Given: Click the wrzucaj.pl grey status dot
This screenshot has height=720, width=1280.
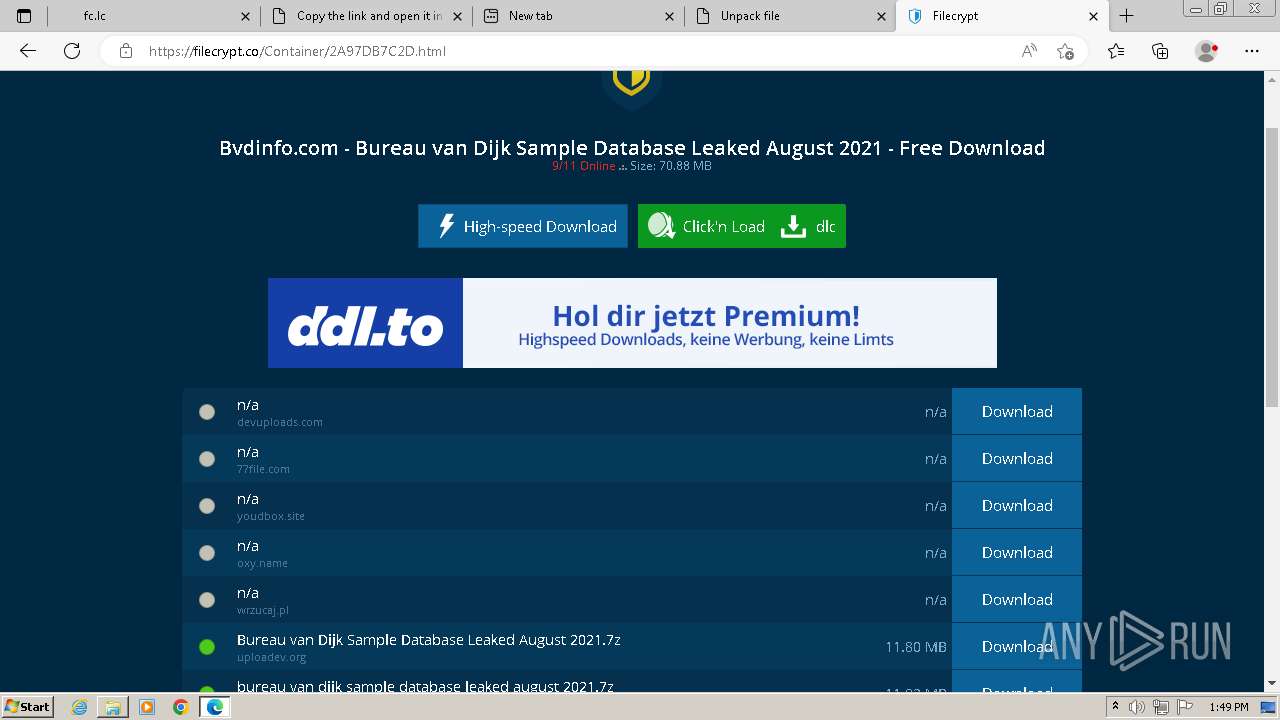Looking at the screenshot, I should (207, 600).
